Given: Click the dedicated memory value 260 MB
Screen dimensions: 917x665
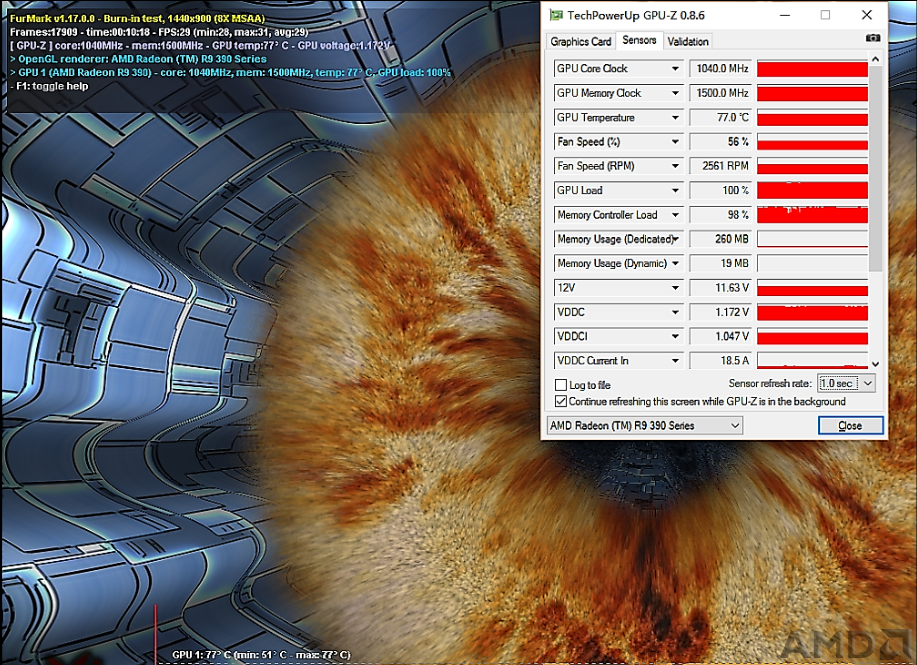Looking at the screenshot, I should [x=720, y=239].
